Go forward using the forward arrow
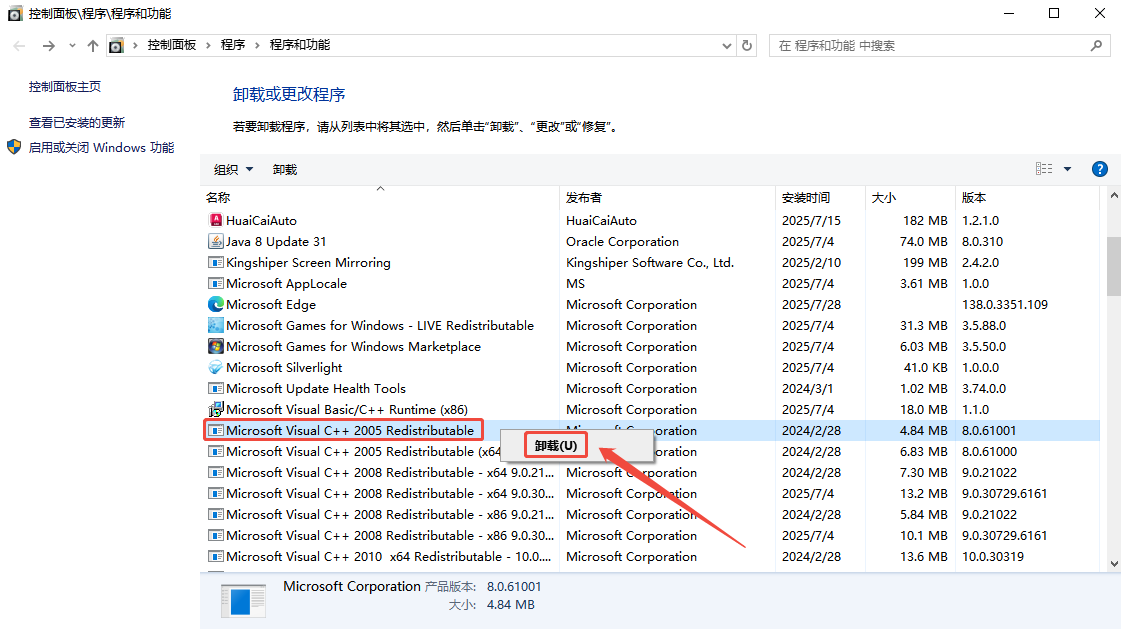1121x629 pixels. pyautogui.click(x=49, y=46)
